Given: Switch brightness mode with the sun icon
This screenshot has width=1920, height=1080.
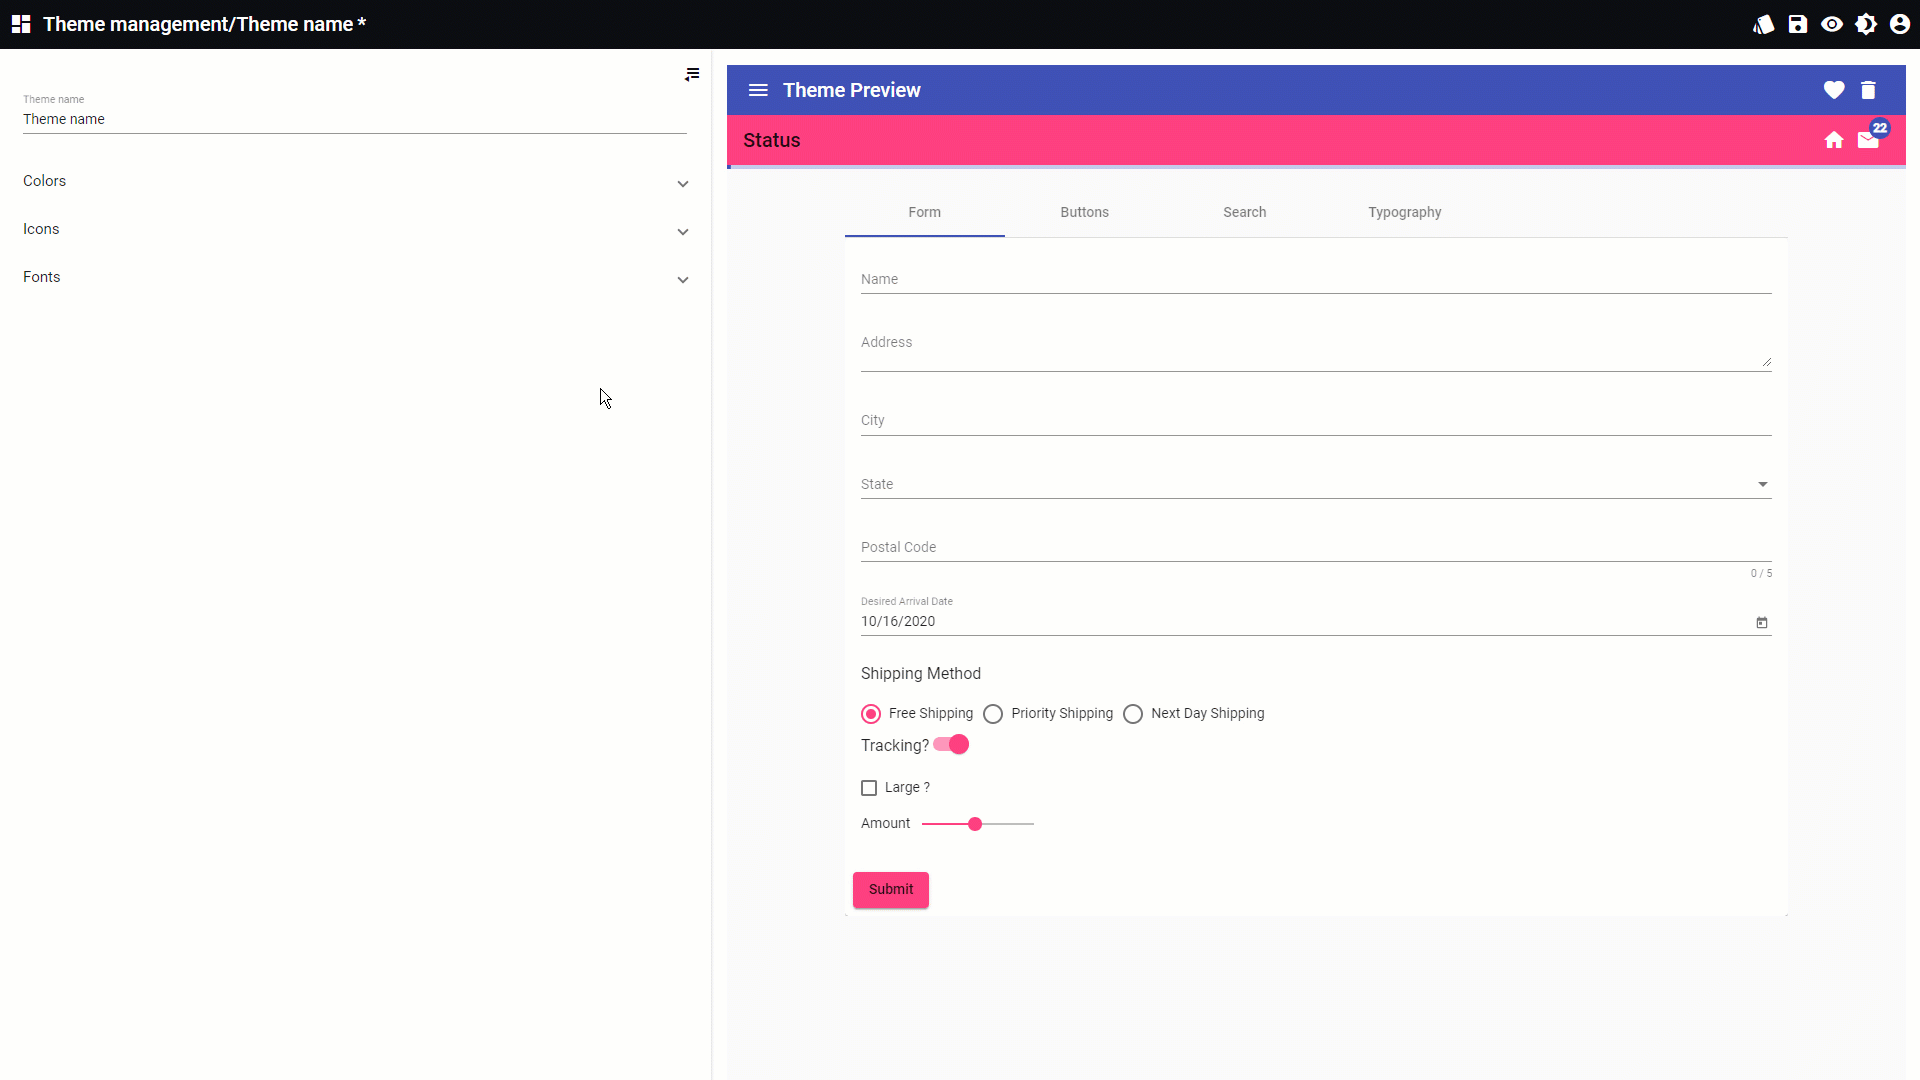Looking at the screenshot, I should [1866, 24].
